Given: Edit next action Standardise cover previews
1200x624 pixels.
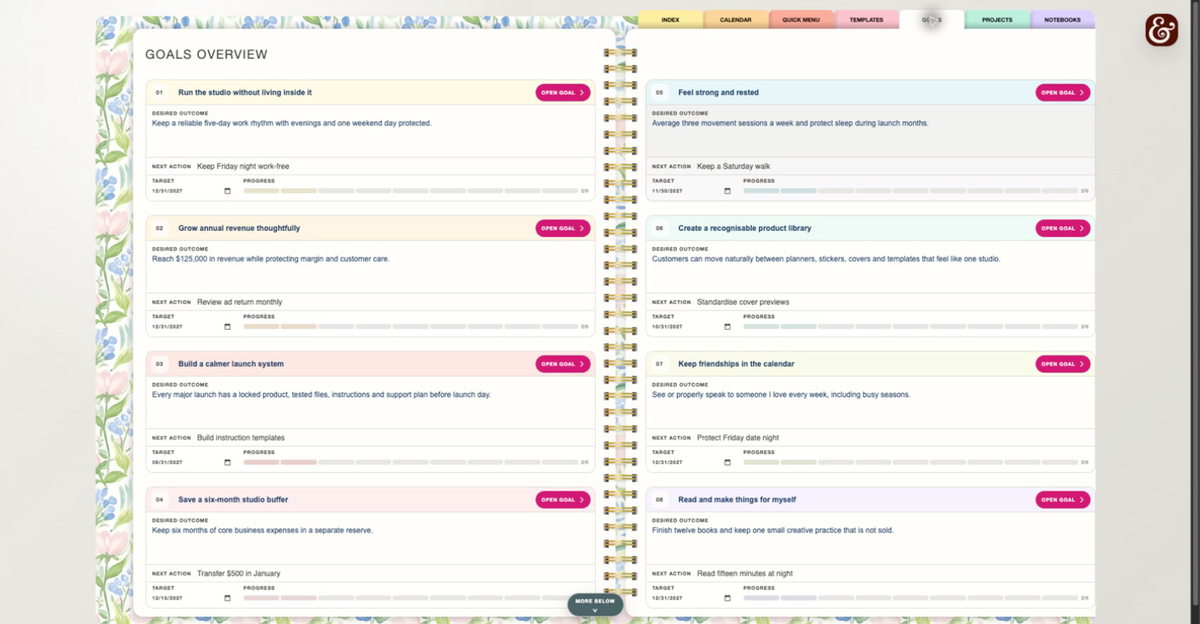Looking at the screenshot, I should (743, 302).
